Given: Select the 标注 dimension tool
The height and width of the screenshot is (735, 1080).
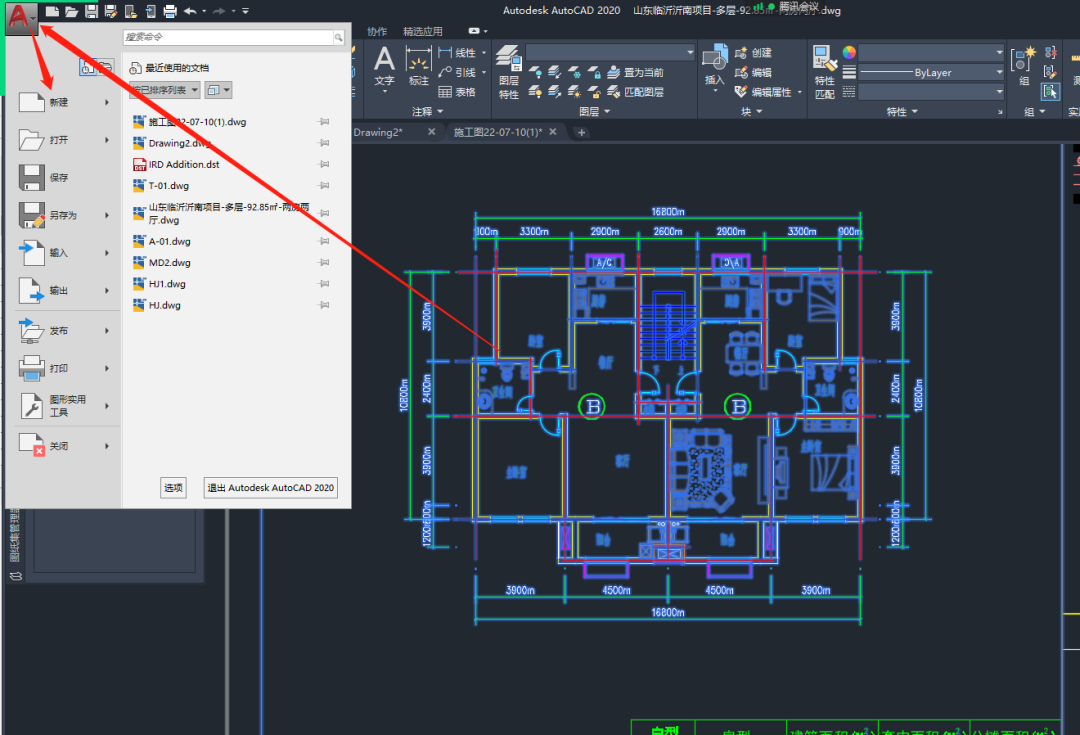Looking at the screenshot, I should point(419,68).
